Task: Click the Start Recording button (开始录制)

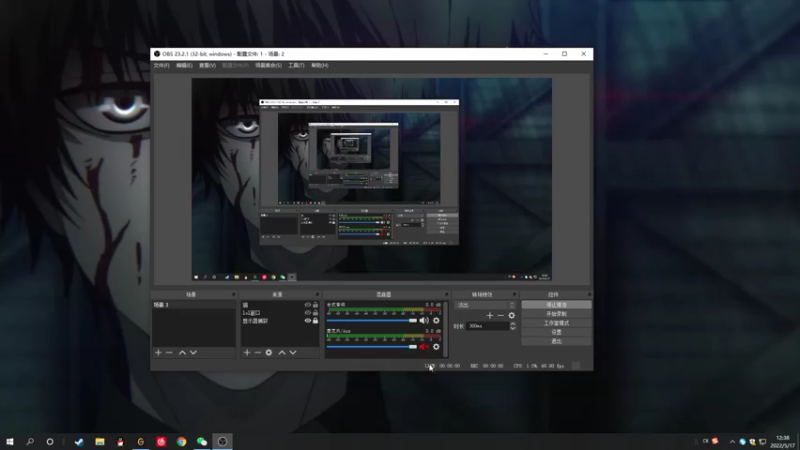Action: (x=556, y=314)
